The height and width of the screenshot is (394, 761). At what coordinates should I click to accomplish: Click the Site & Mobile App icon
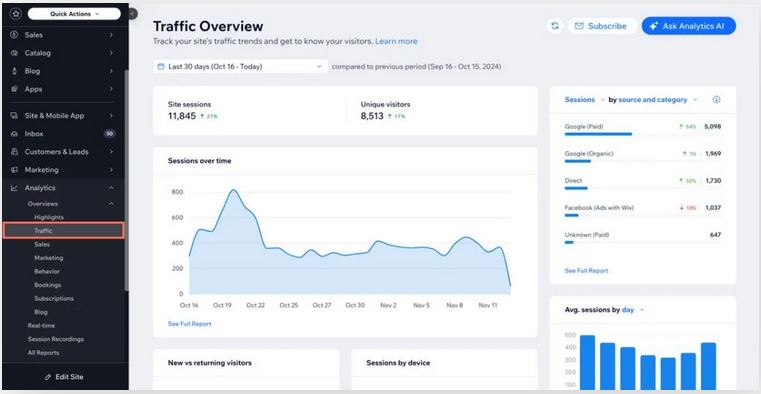point(14,115)
